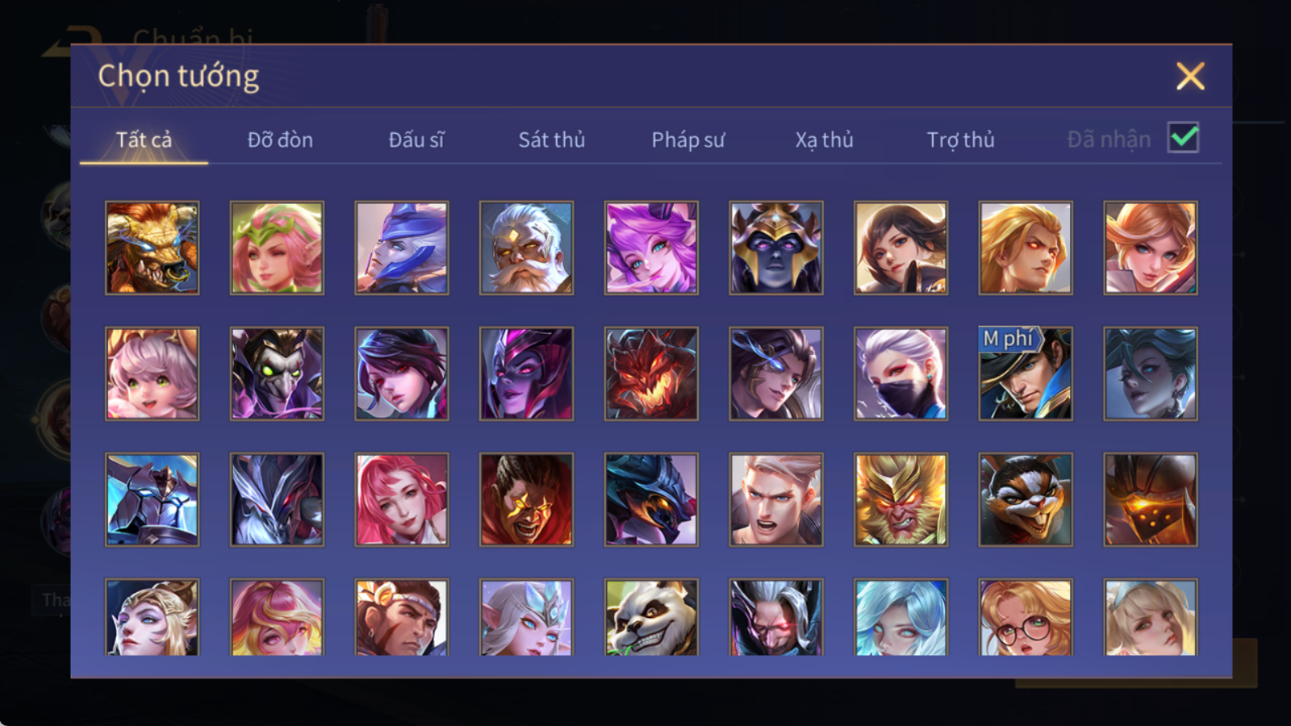Show the 'Pháp sư' heroes tab
Screen dimensions: 1291x726
688,140
